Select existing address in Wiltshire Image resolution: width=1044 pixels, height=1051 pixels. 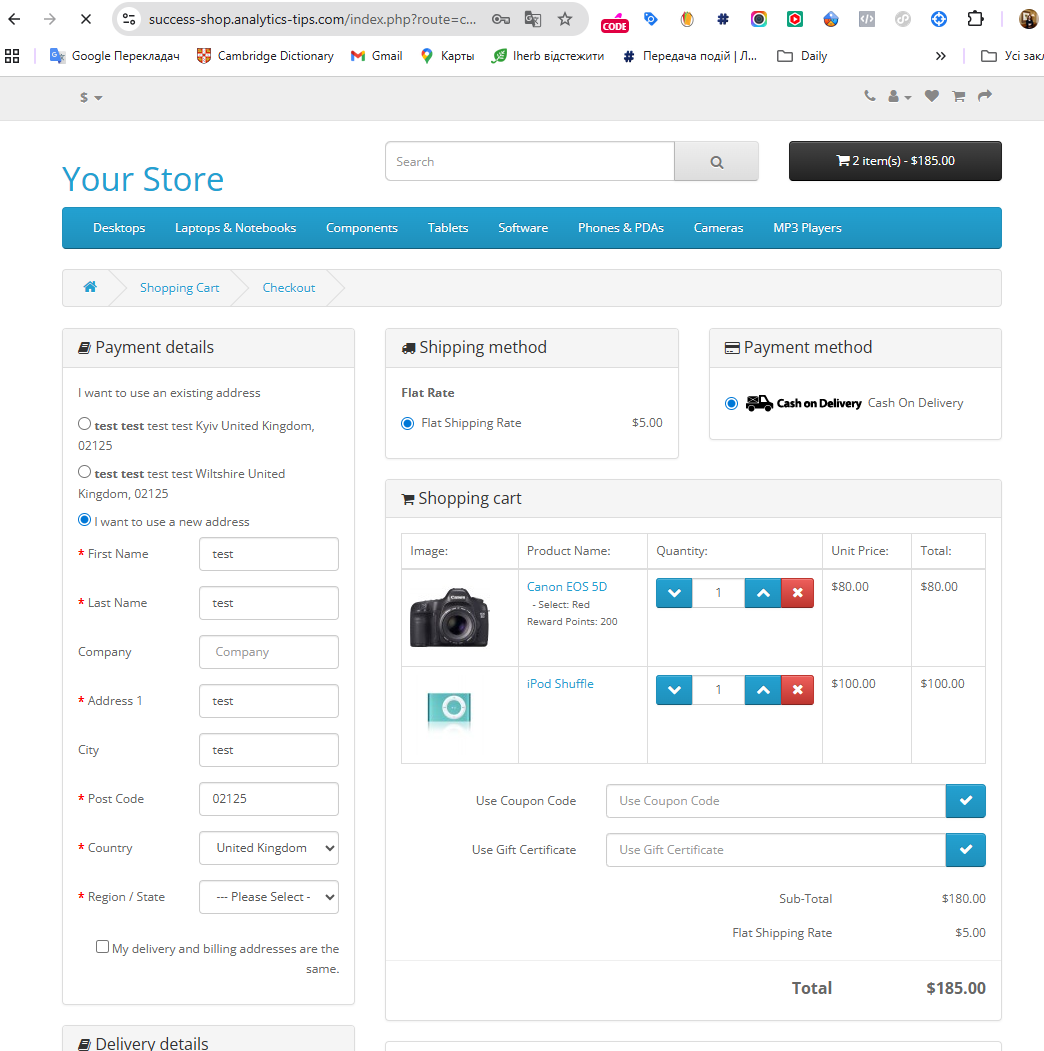(84, 473)
